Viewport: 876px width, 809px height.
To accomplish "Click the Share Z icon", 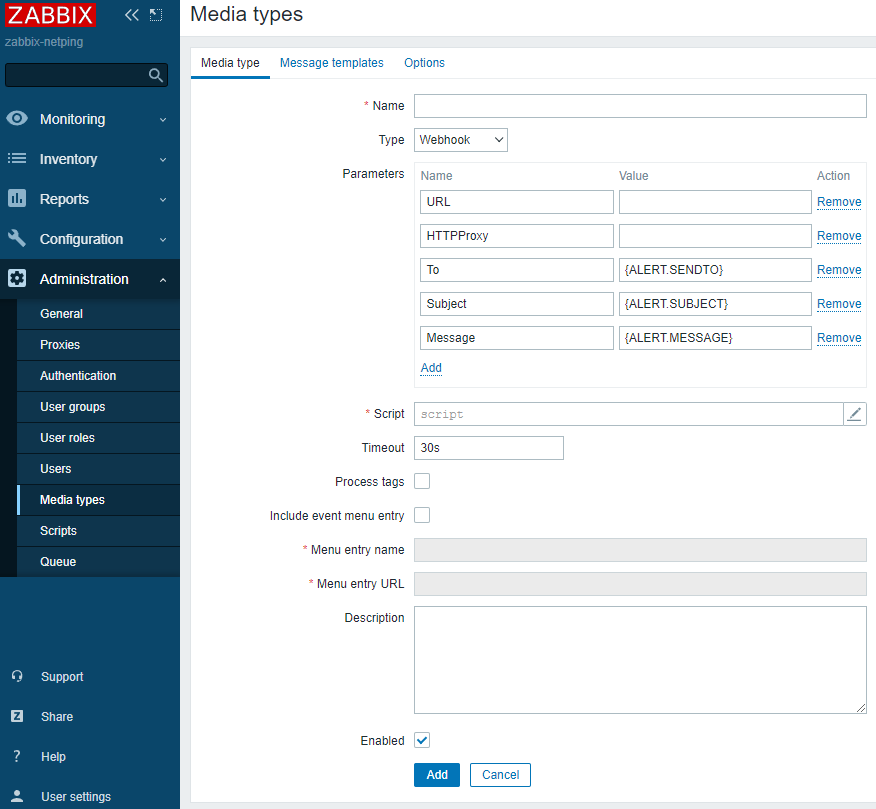I will 17,717.
